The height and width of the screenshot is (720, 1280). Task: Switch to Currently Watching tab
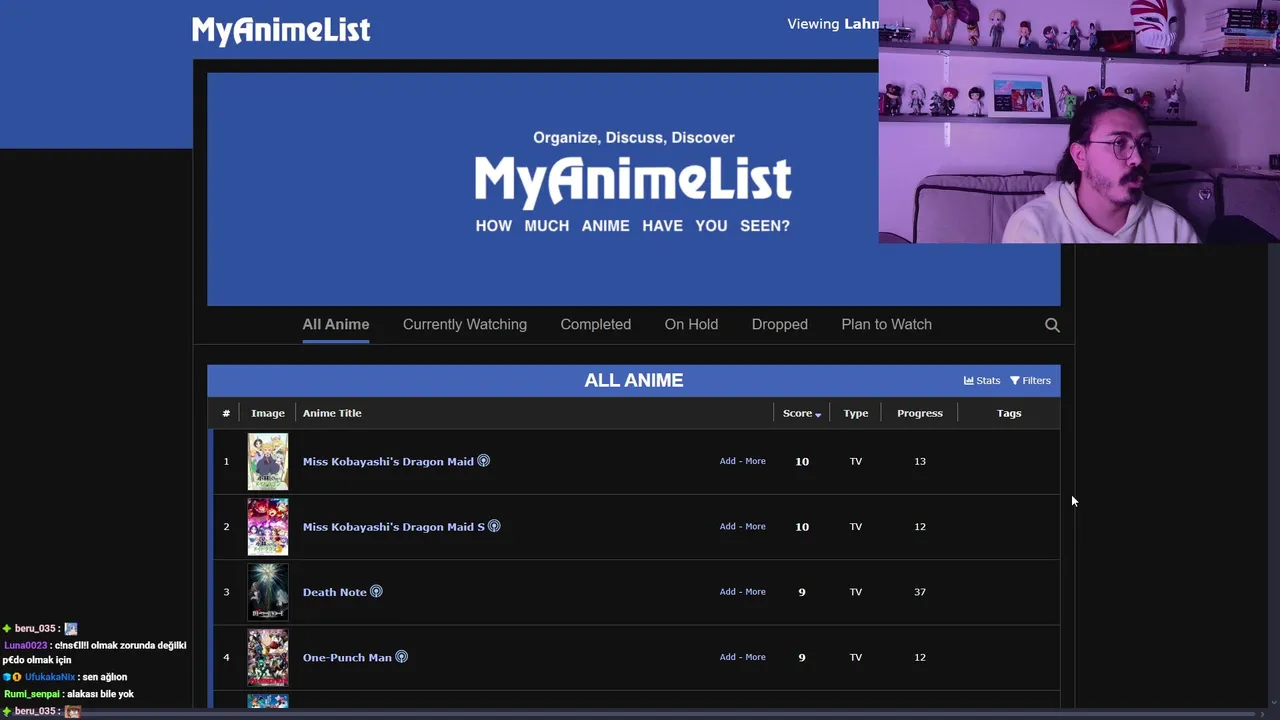(x=465, y=325)
